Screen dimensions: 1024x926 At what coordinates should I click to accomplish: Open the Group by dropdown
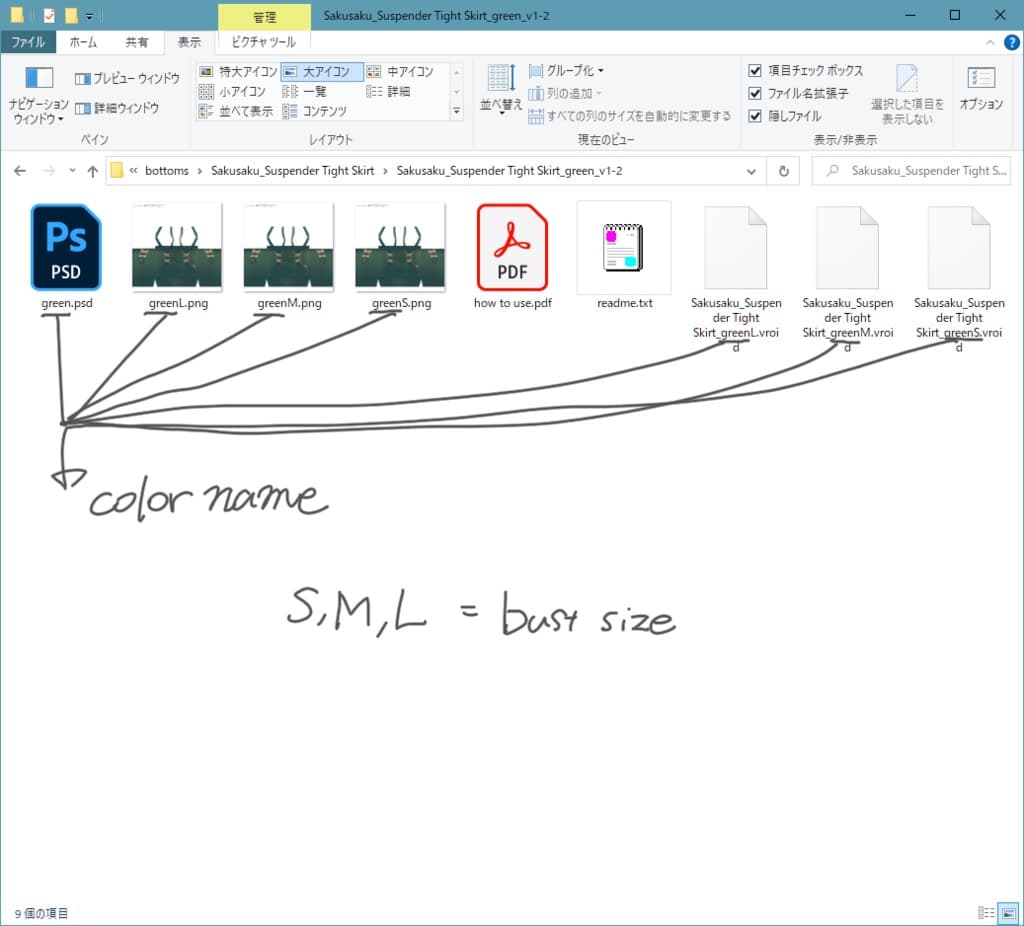(x=566, y=70)
